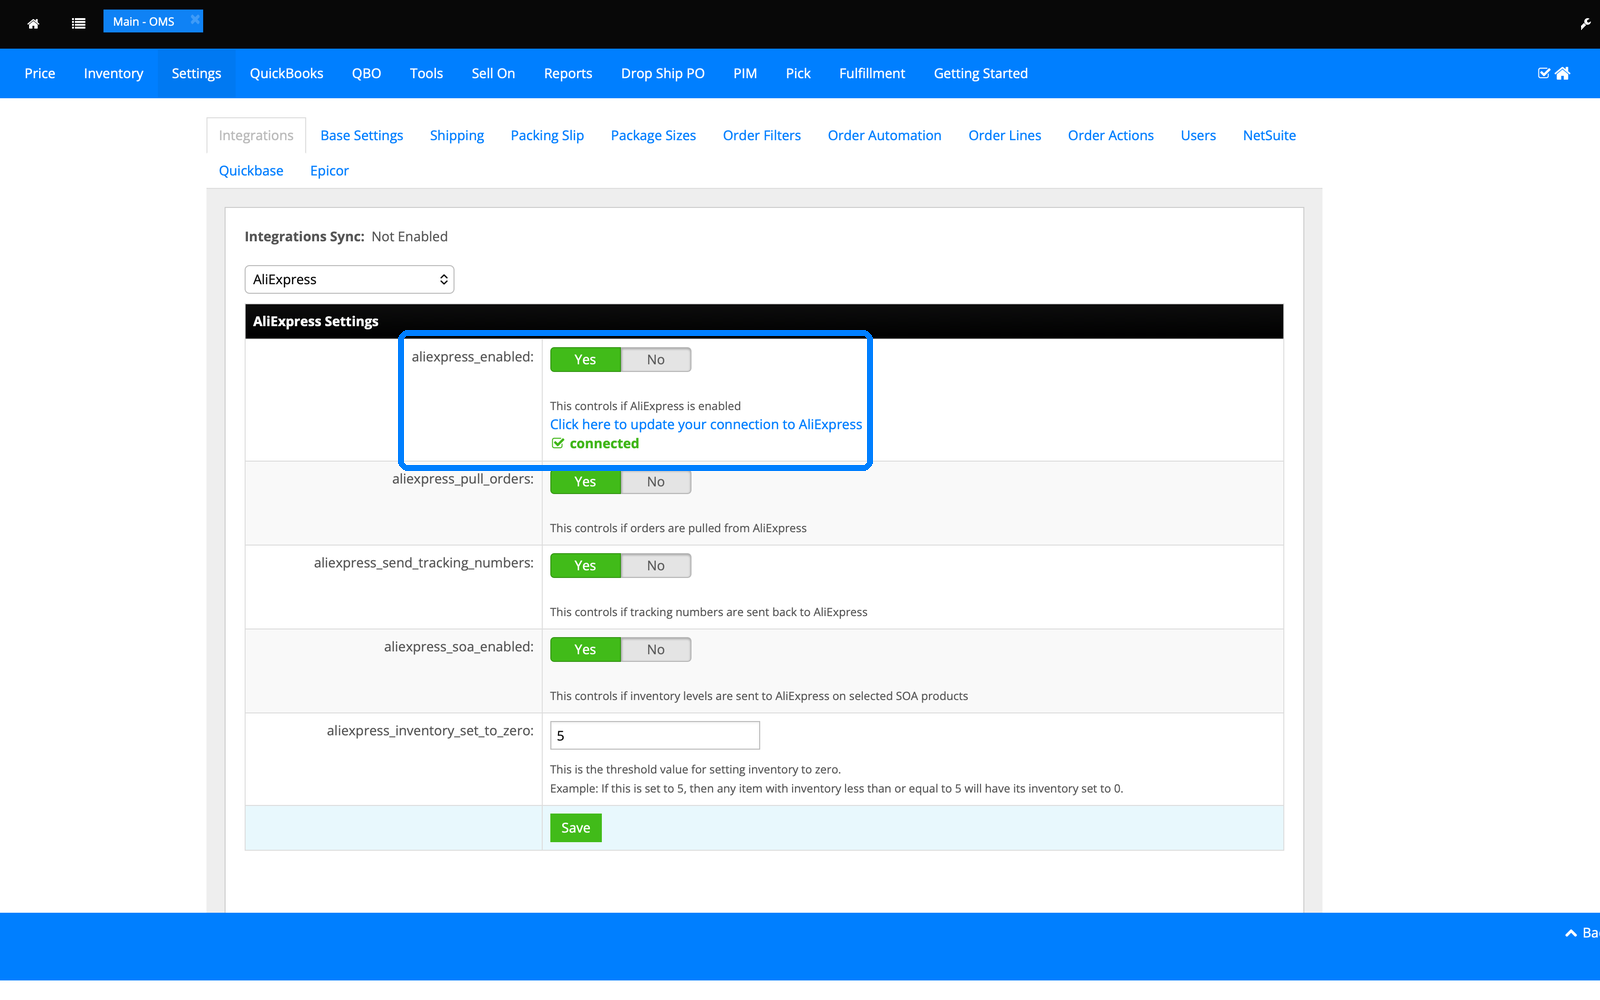The height and width of the screenshot is (1000, 1600).
Task: Click the 'AliExpress Settings' header text
Action: (x=316, y=321)
